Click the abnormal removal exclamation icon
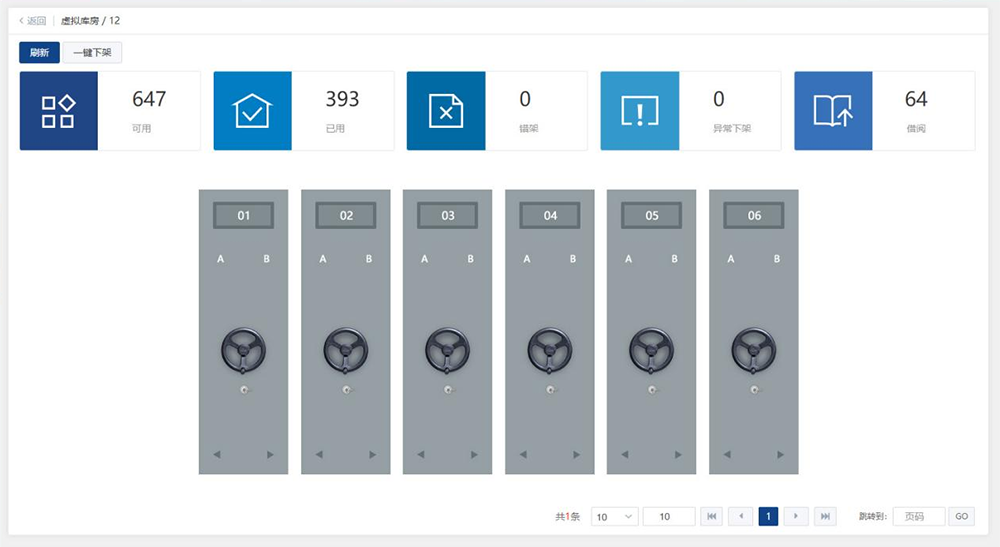This screenshot has height=547, width=1000. click(x=639, y=111)
